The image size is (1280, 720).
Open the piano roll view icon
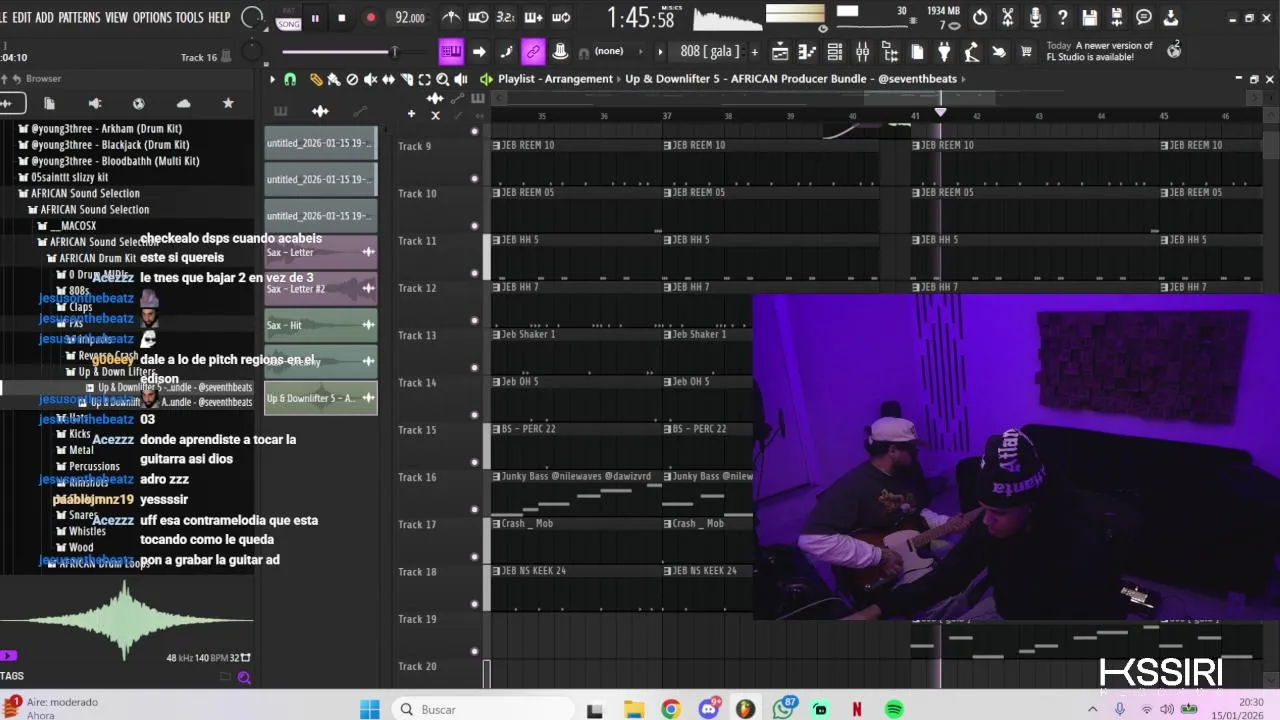[x=808, y=52]
